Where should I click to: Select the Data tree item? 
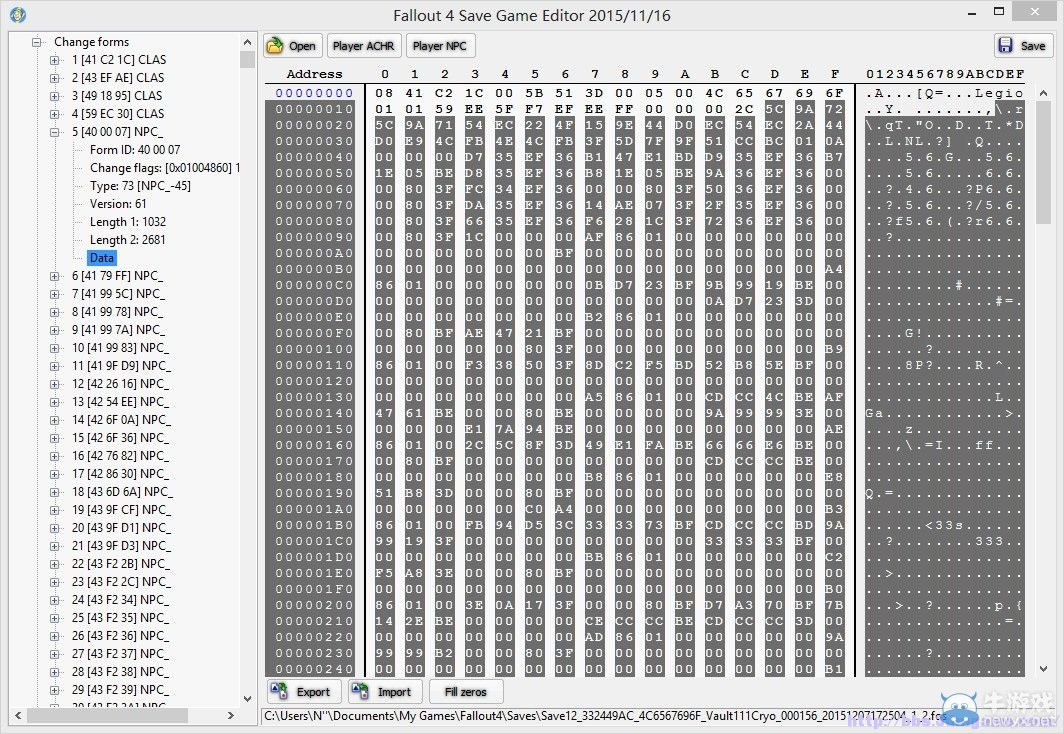click(102, 258)
